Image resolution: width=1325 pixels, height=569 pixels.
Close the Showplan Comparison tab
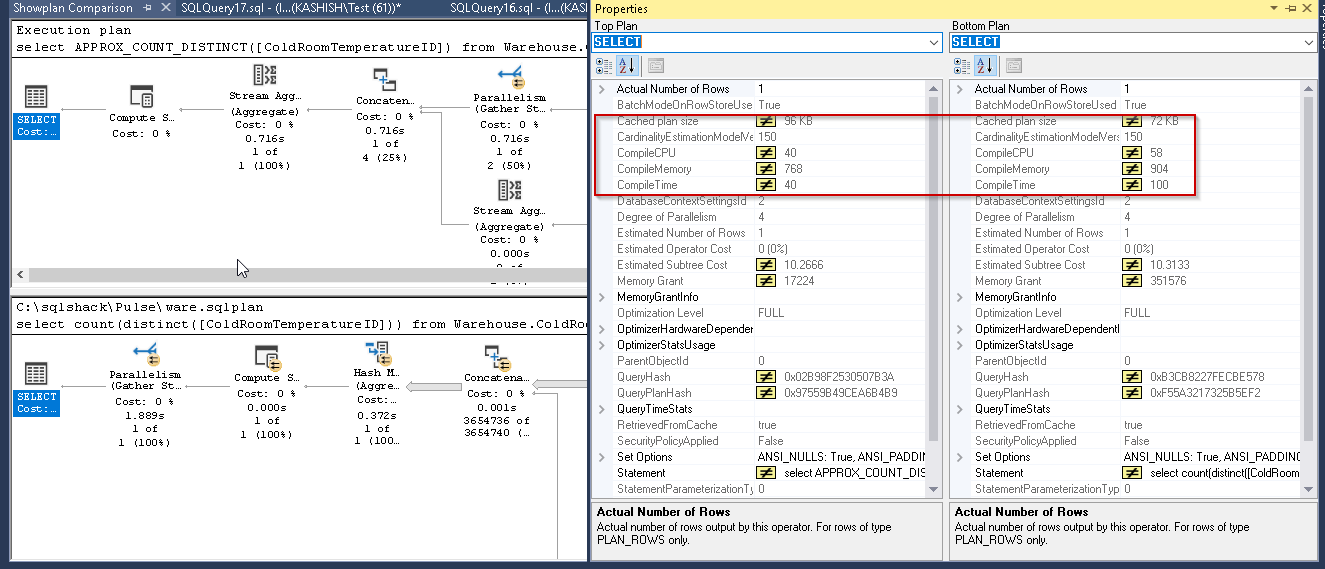point(164,8)
